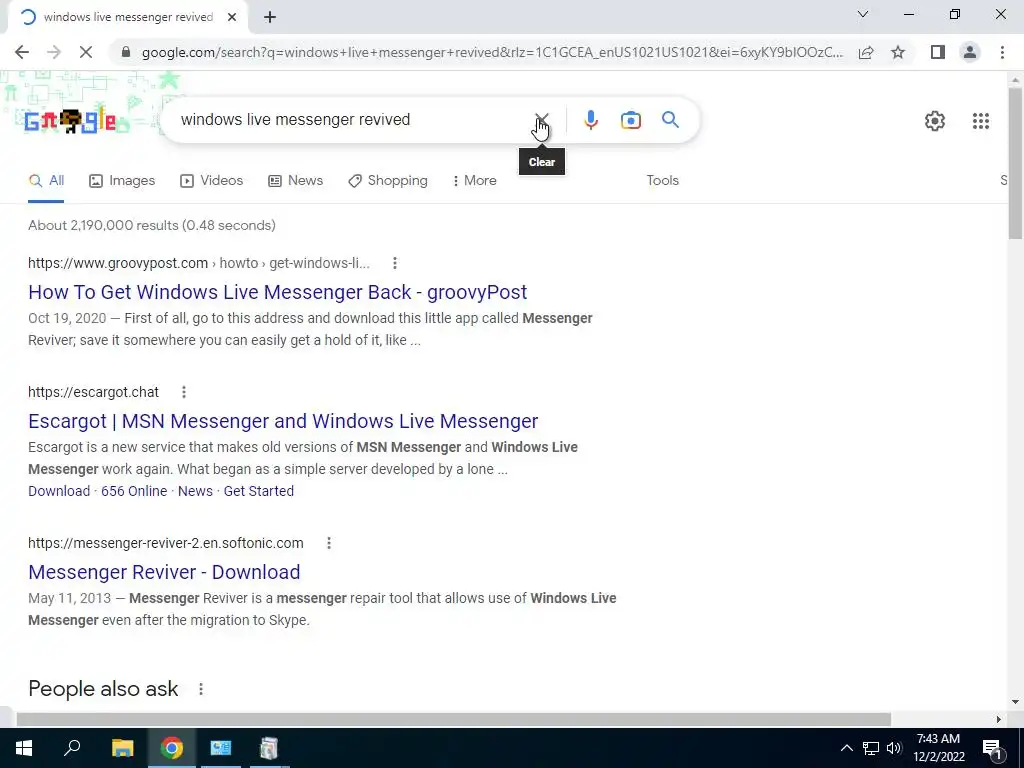Viewport: 1024px width, 768px height.
Task: Follow the escargot Download sitelink
Action: pyautogui.click(x=59, y=491)
